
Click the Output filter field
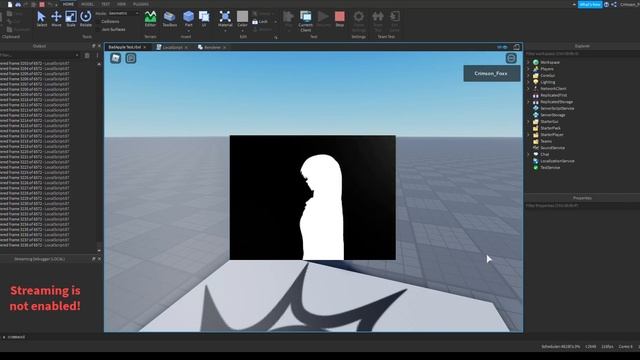coord(39,55)
